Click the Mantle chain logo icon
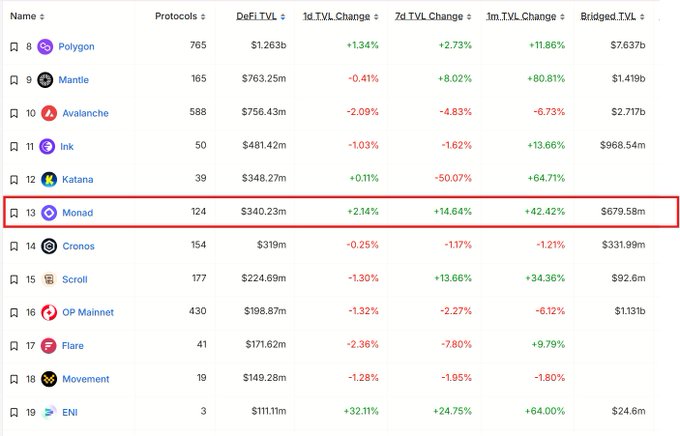The image size is (680, 436). click(x=45, y=80)
